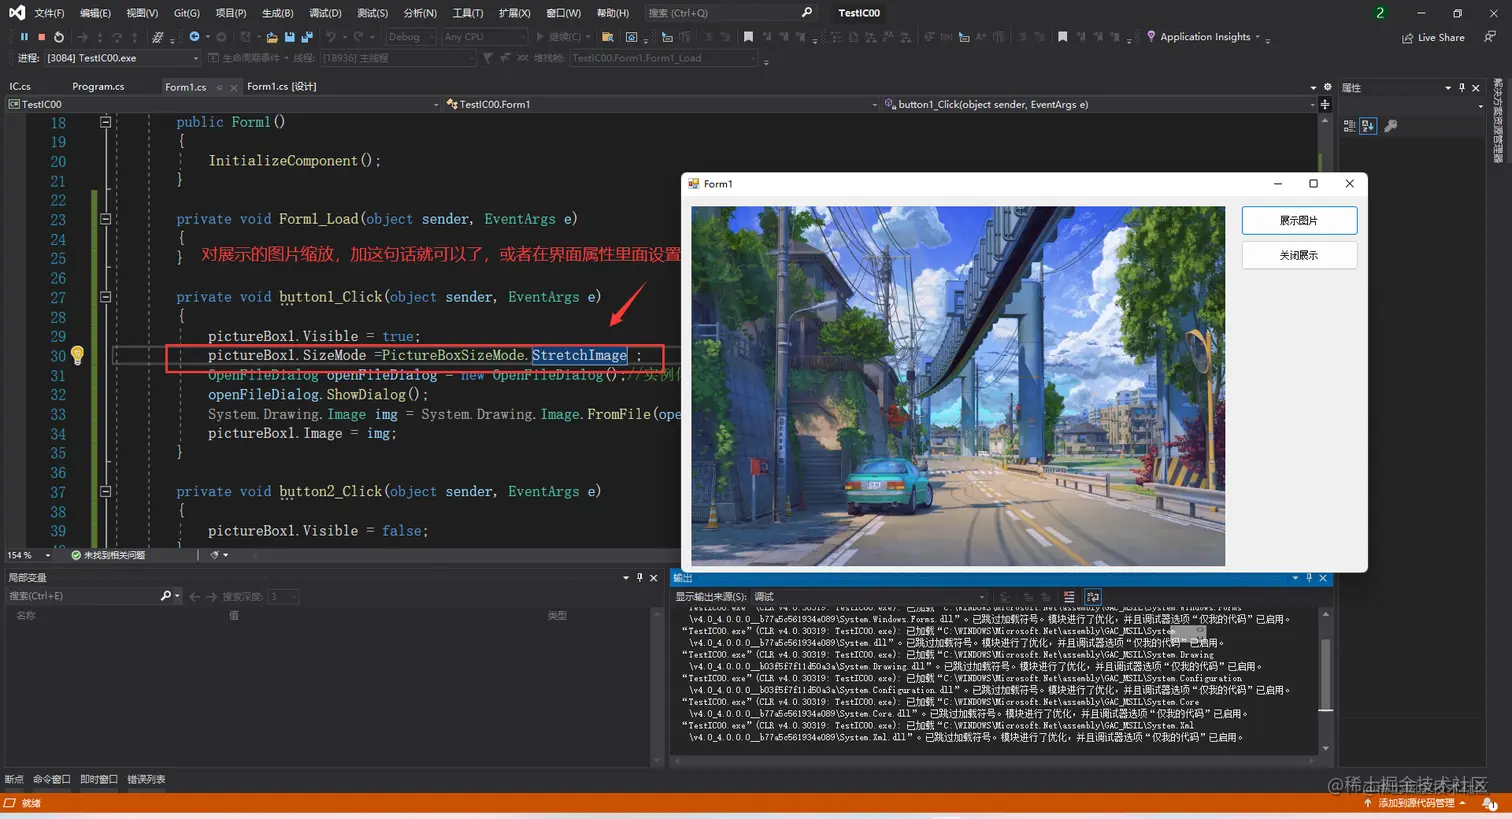
Task: Open the 调试(D) menu
Action: (325, 13)
